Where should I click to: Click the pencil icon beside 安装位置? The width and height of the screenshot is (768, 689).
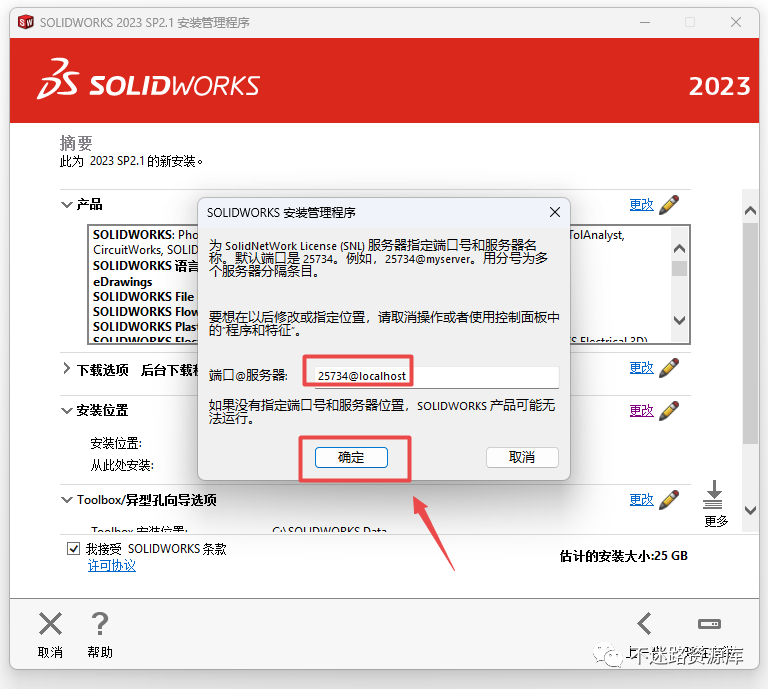pyautogui.click(x=669, y=410)
